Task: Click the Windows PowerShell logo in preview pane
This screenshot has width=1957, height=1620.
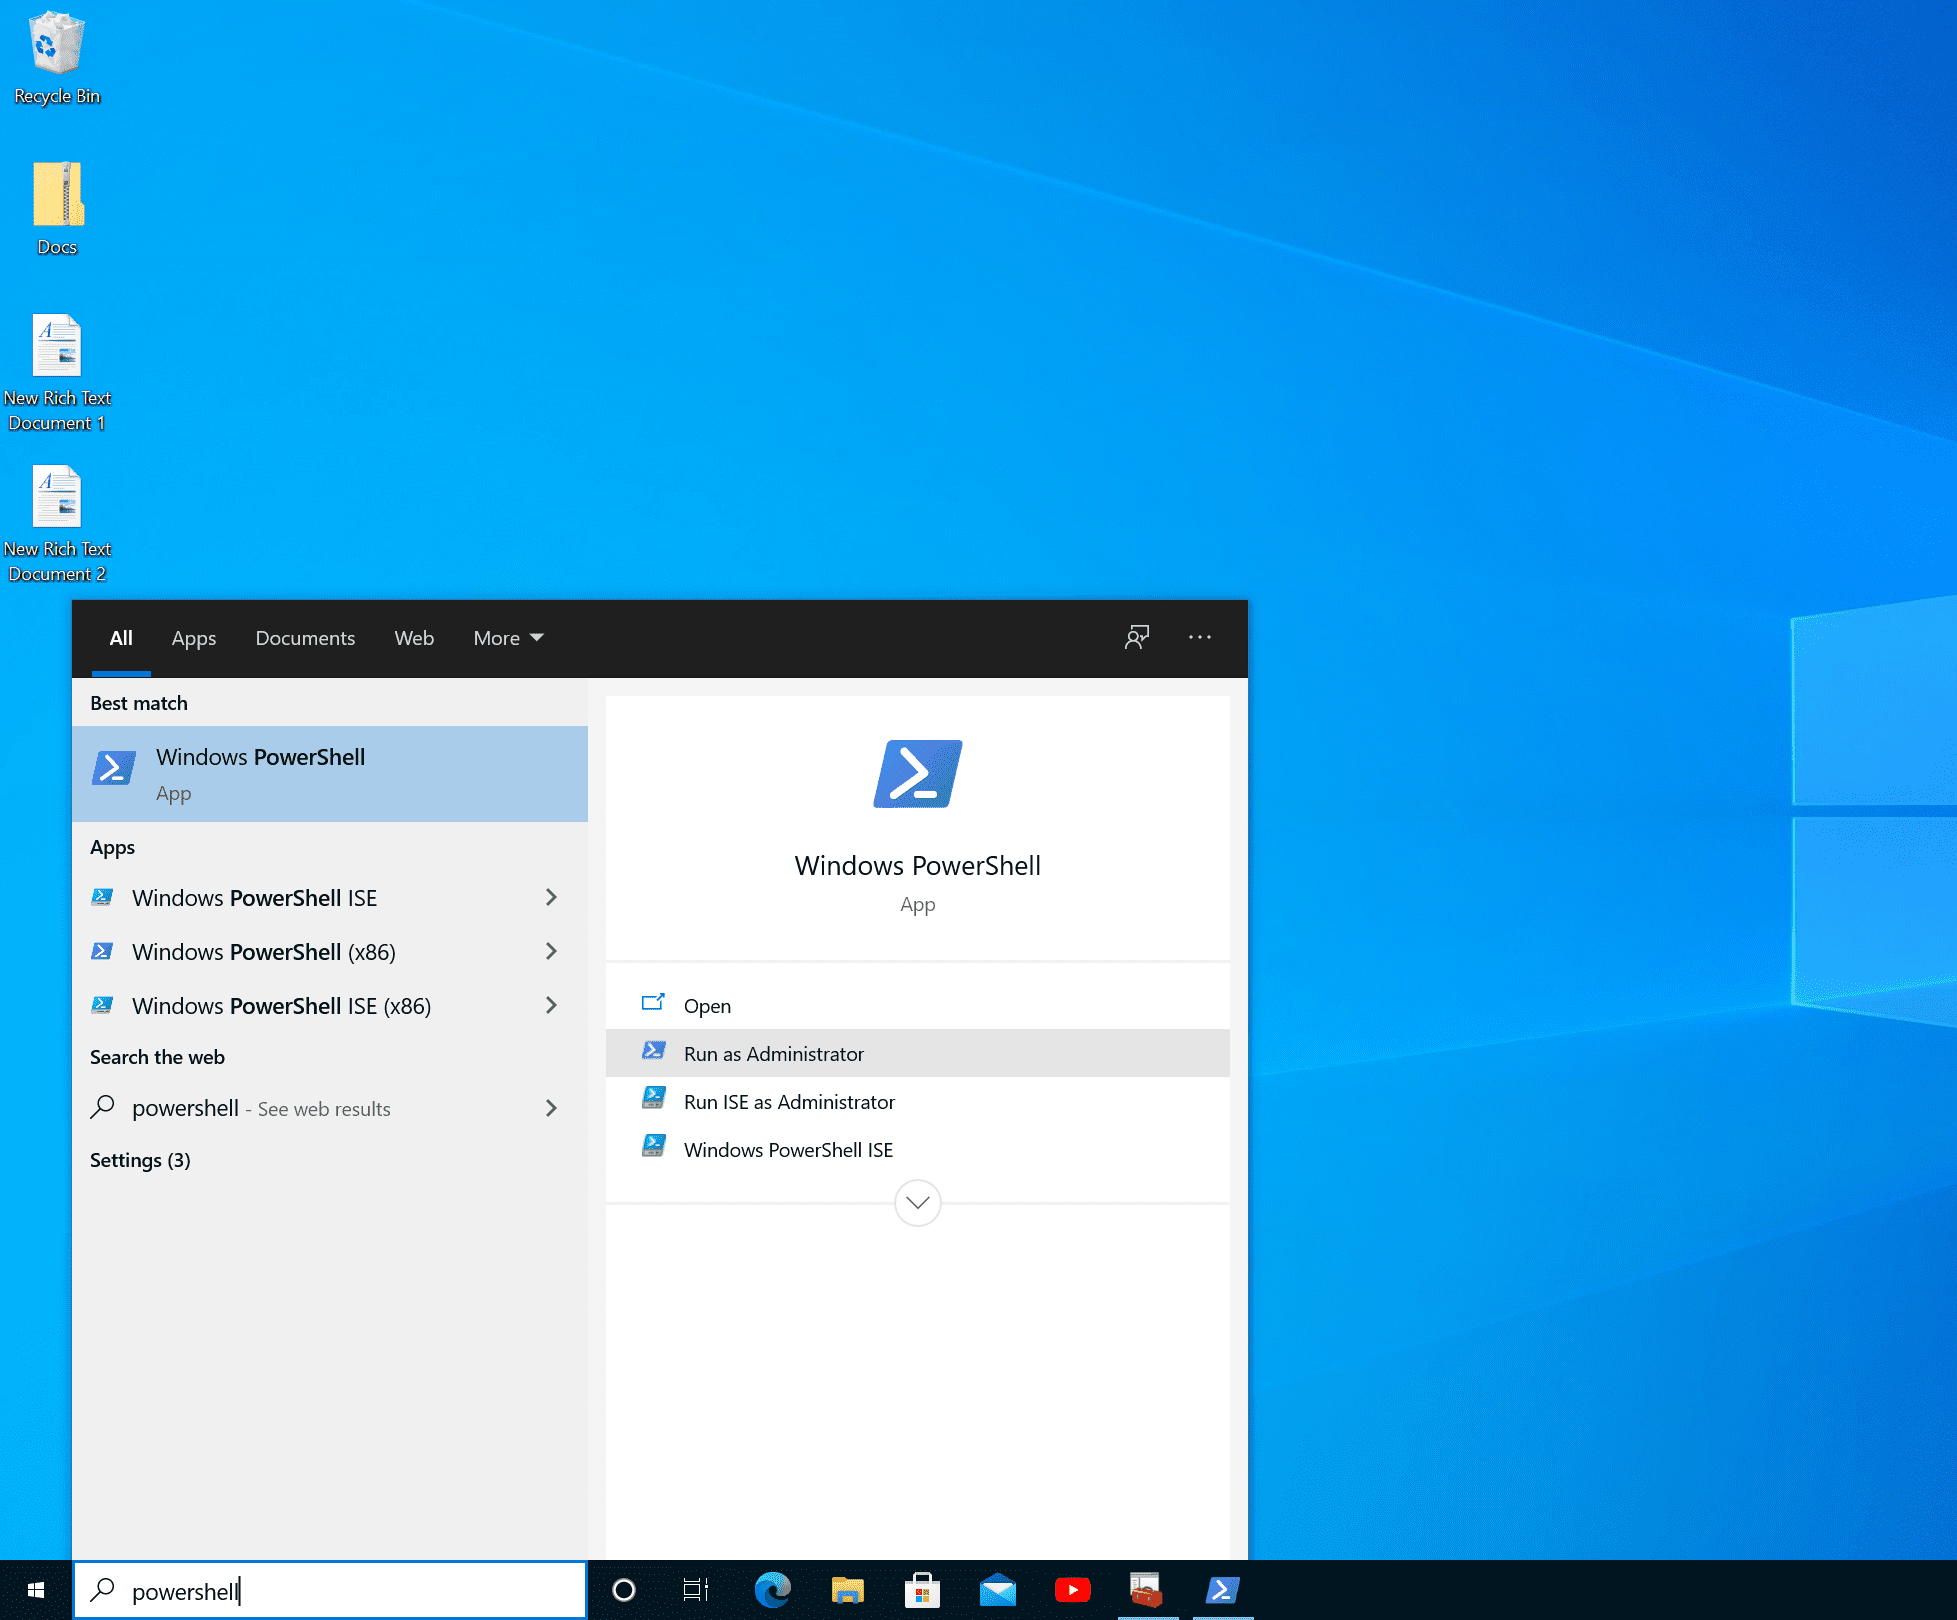Action: (916, 773)
